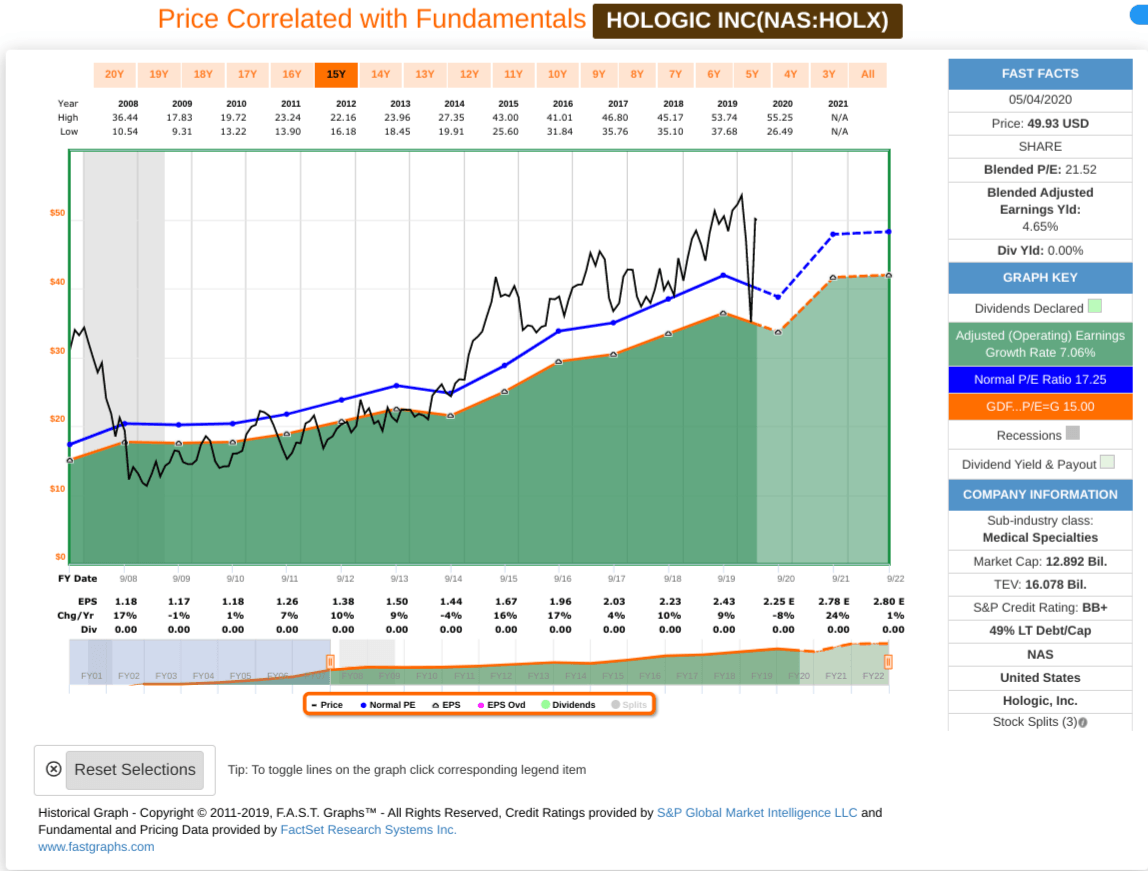
Task: Select the 9Y time range tab
Action: click(x=599, y=75)
